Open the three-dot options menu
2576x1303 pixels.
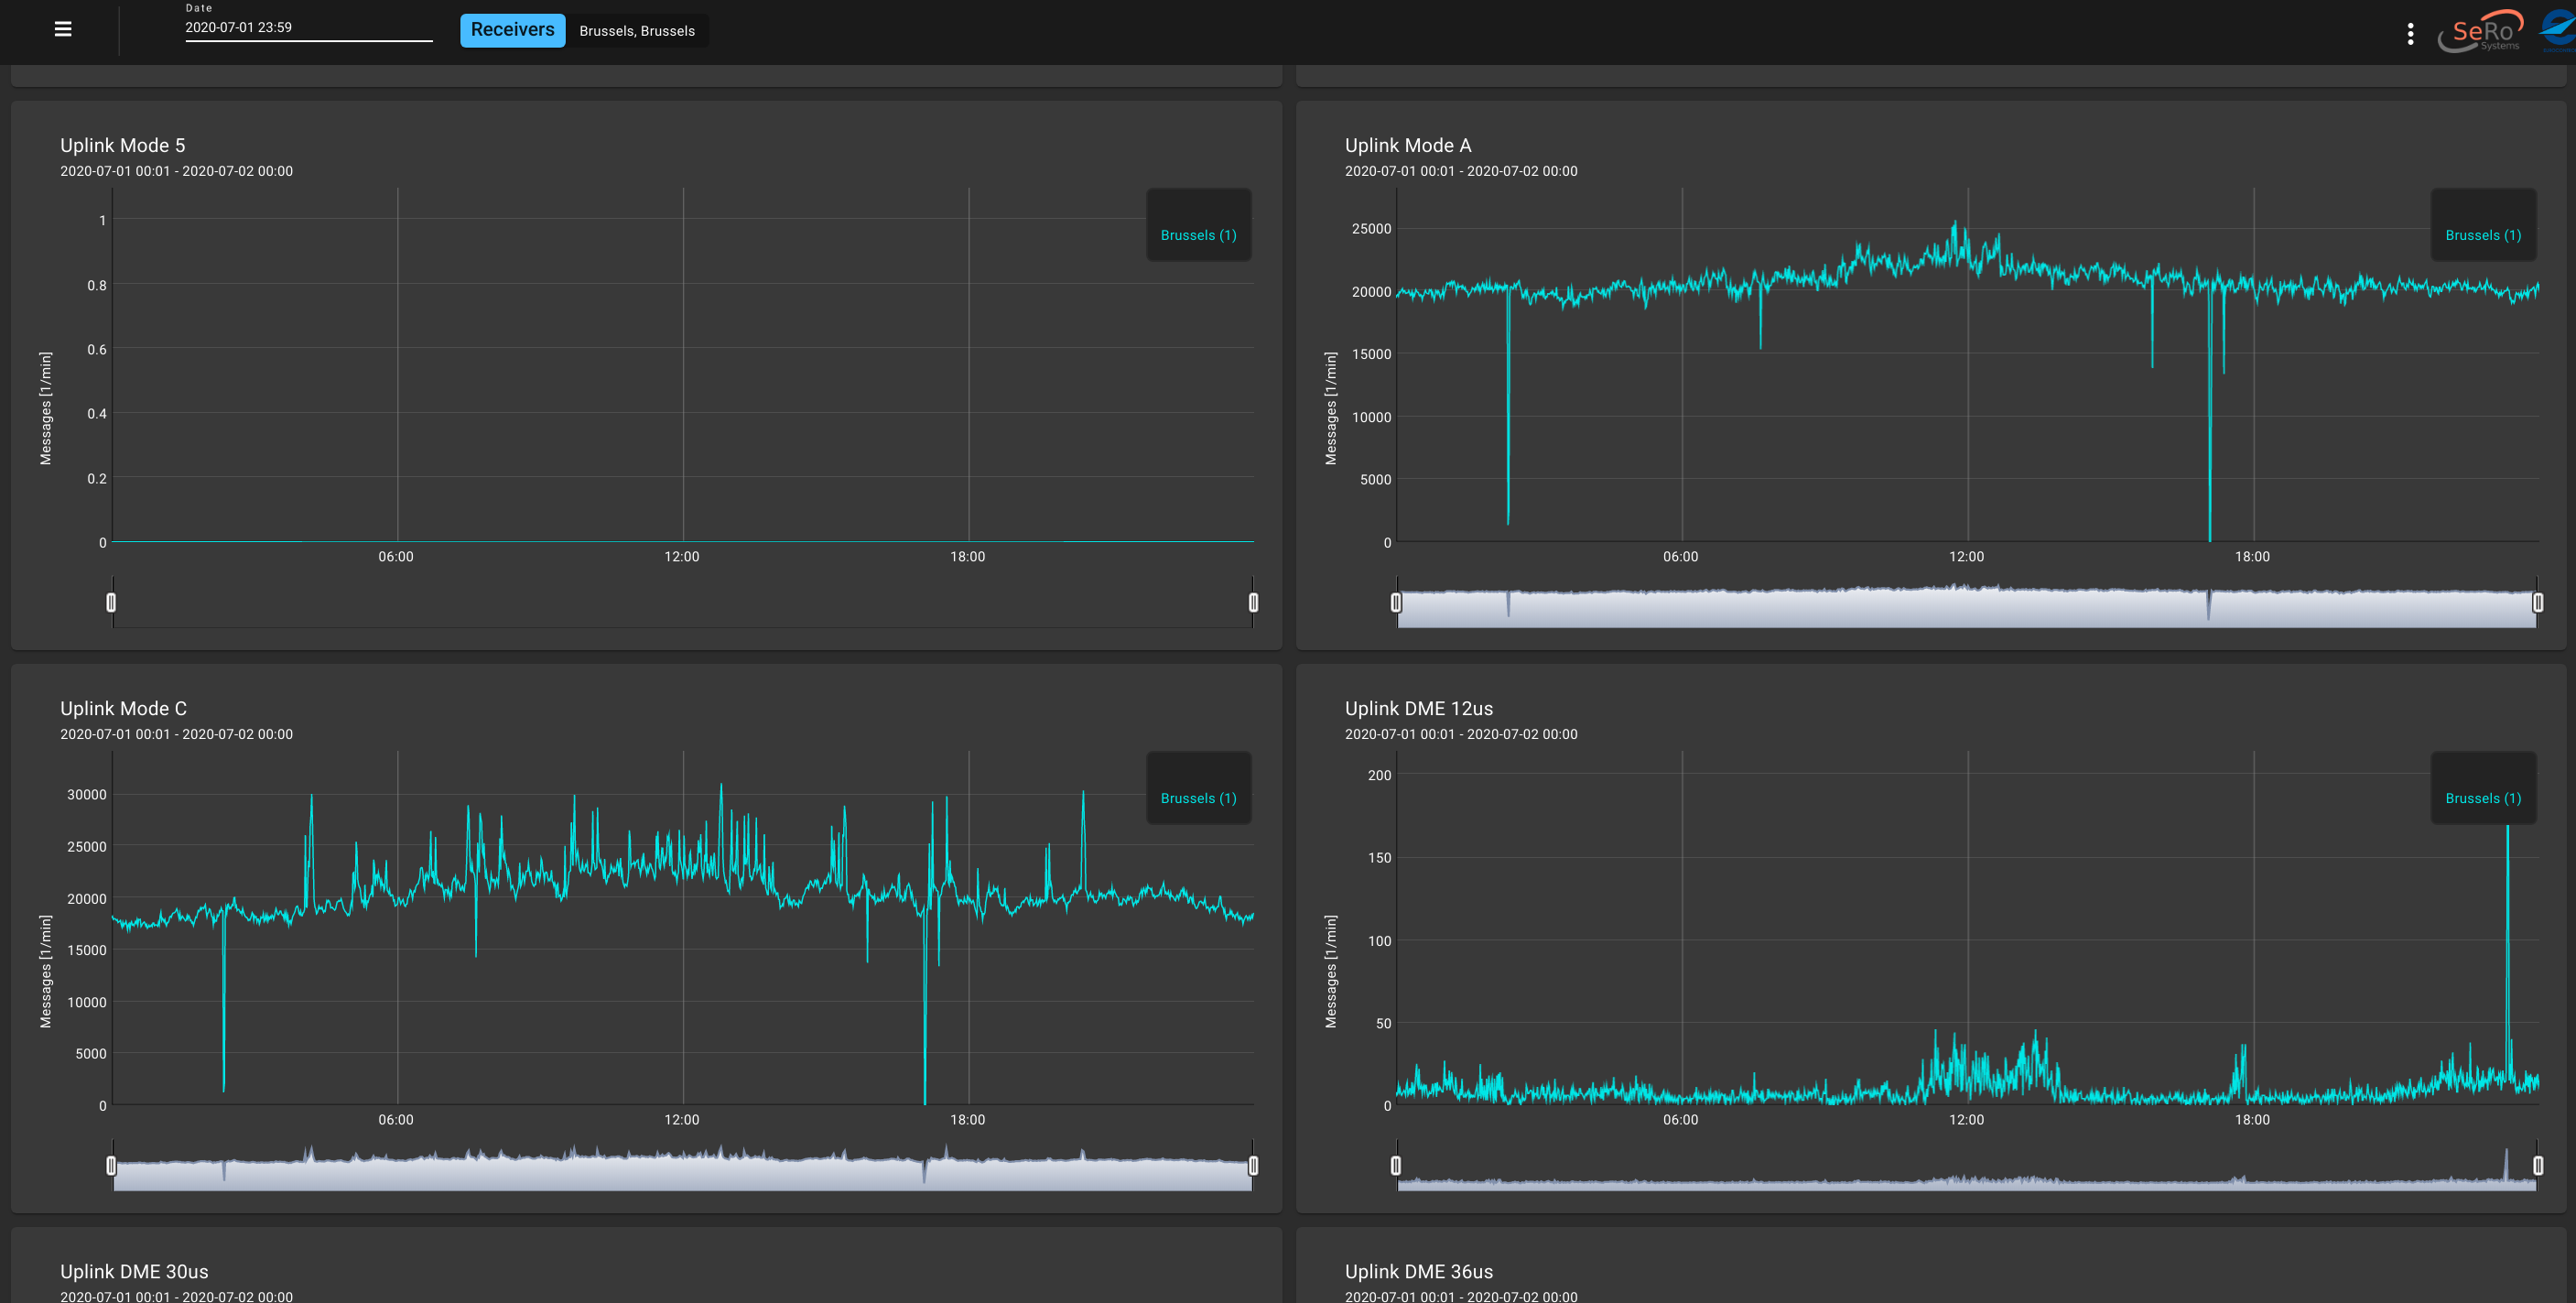(2412, 31)
